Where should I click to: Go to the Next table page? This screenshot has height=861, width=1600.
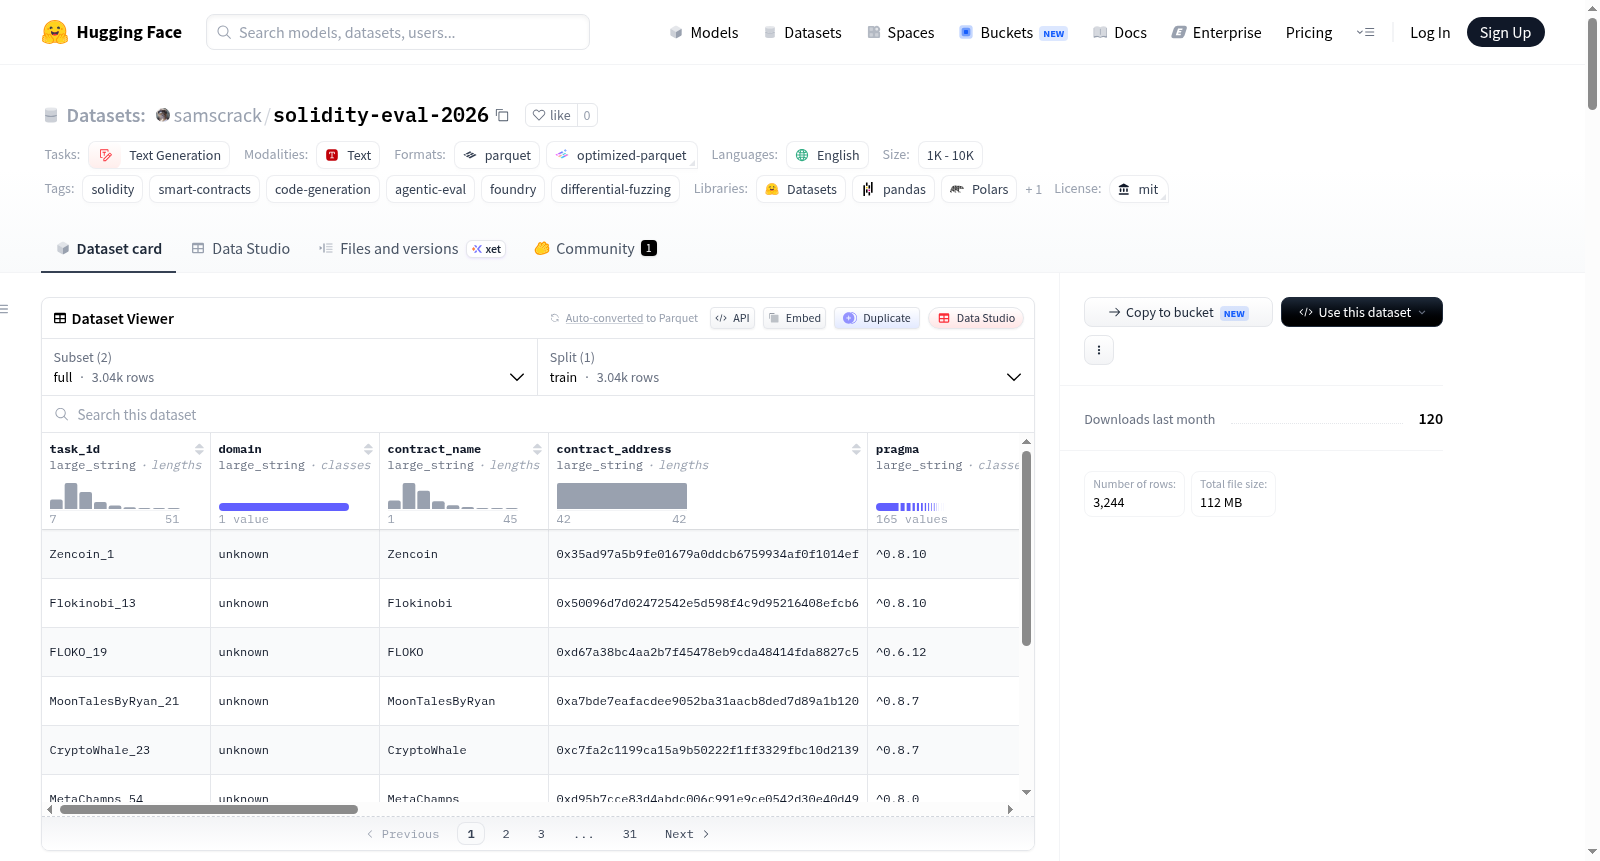click(x=687, y=834)
